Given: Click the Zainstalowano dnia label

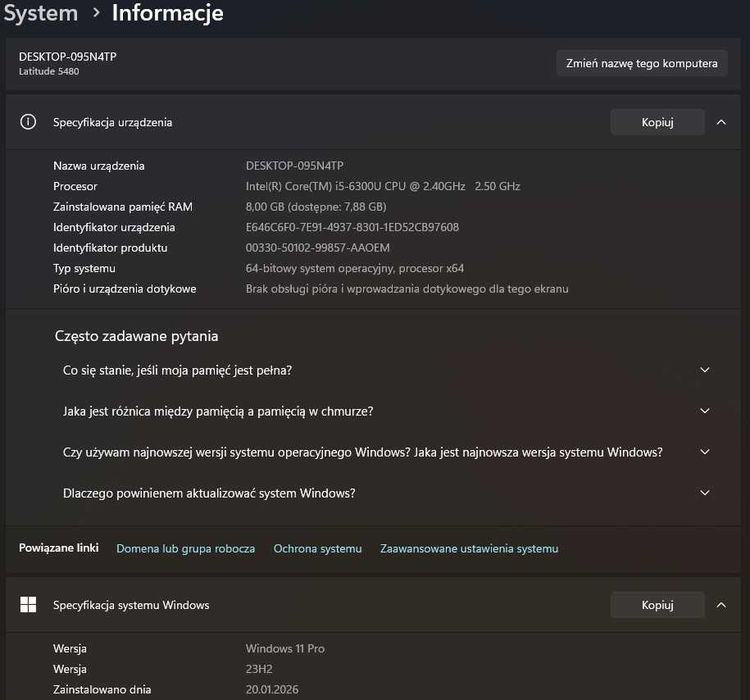Looking at the screenshot, I should (x=102, y=689).
